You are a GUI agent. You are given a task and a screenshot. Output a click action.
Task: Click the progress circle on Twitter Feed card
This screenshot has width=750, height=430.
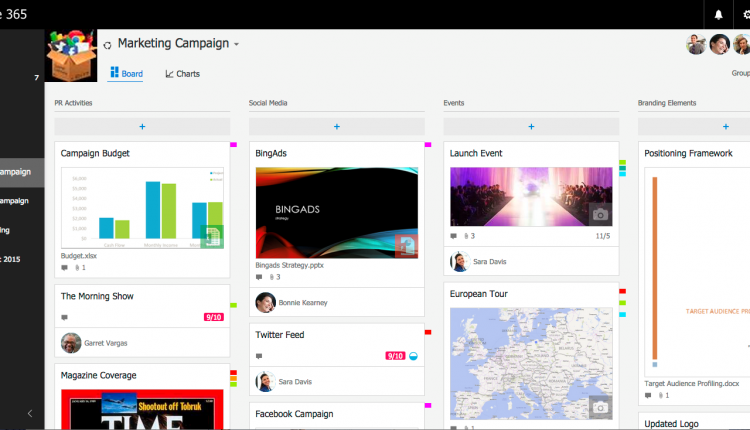pos(414,356)
